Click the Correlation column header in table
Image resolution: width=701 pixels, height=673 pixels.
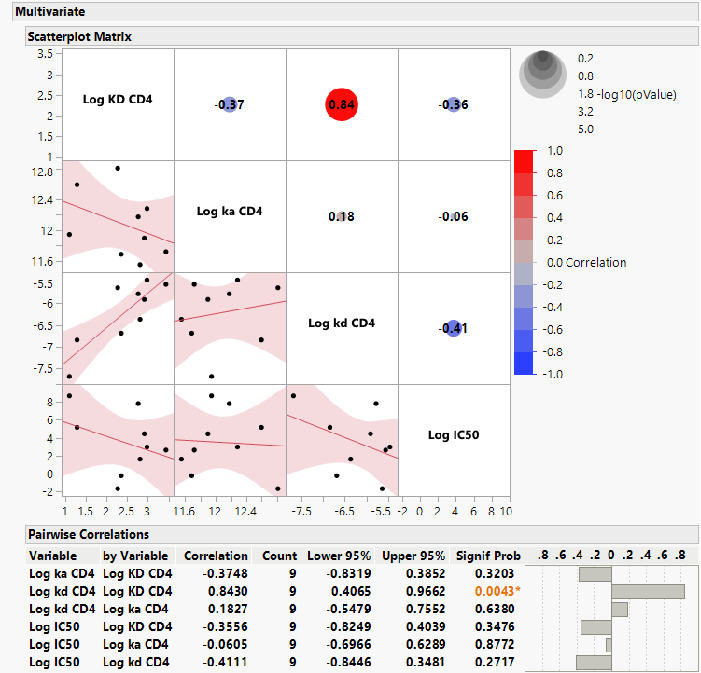tap(214, 556)
